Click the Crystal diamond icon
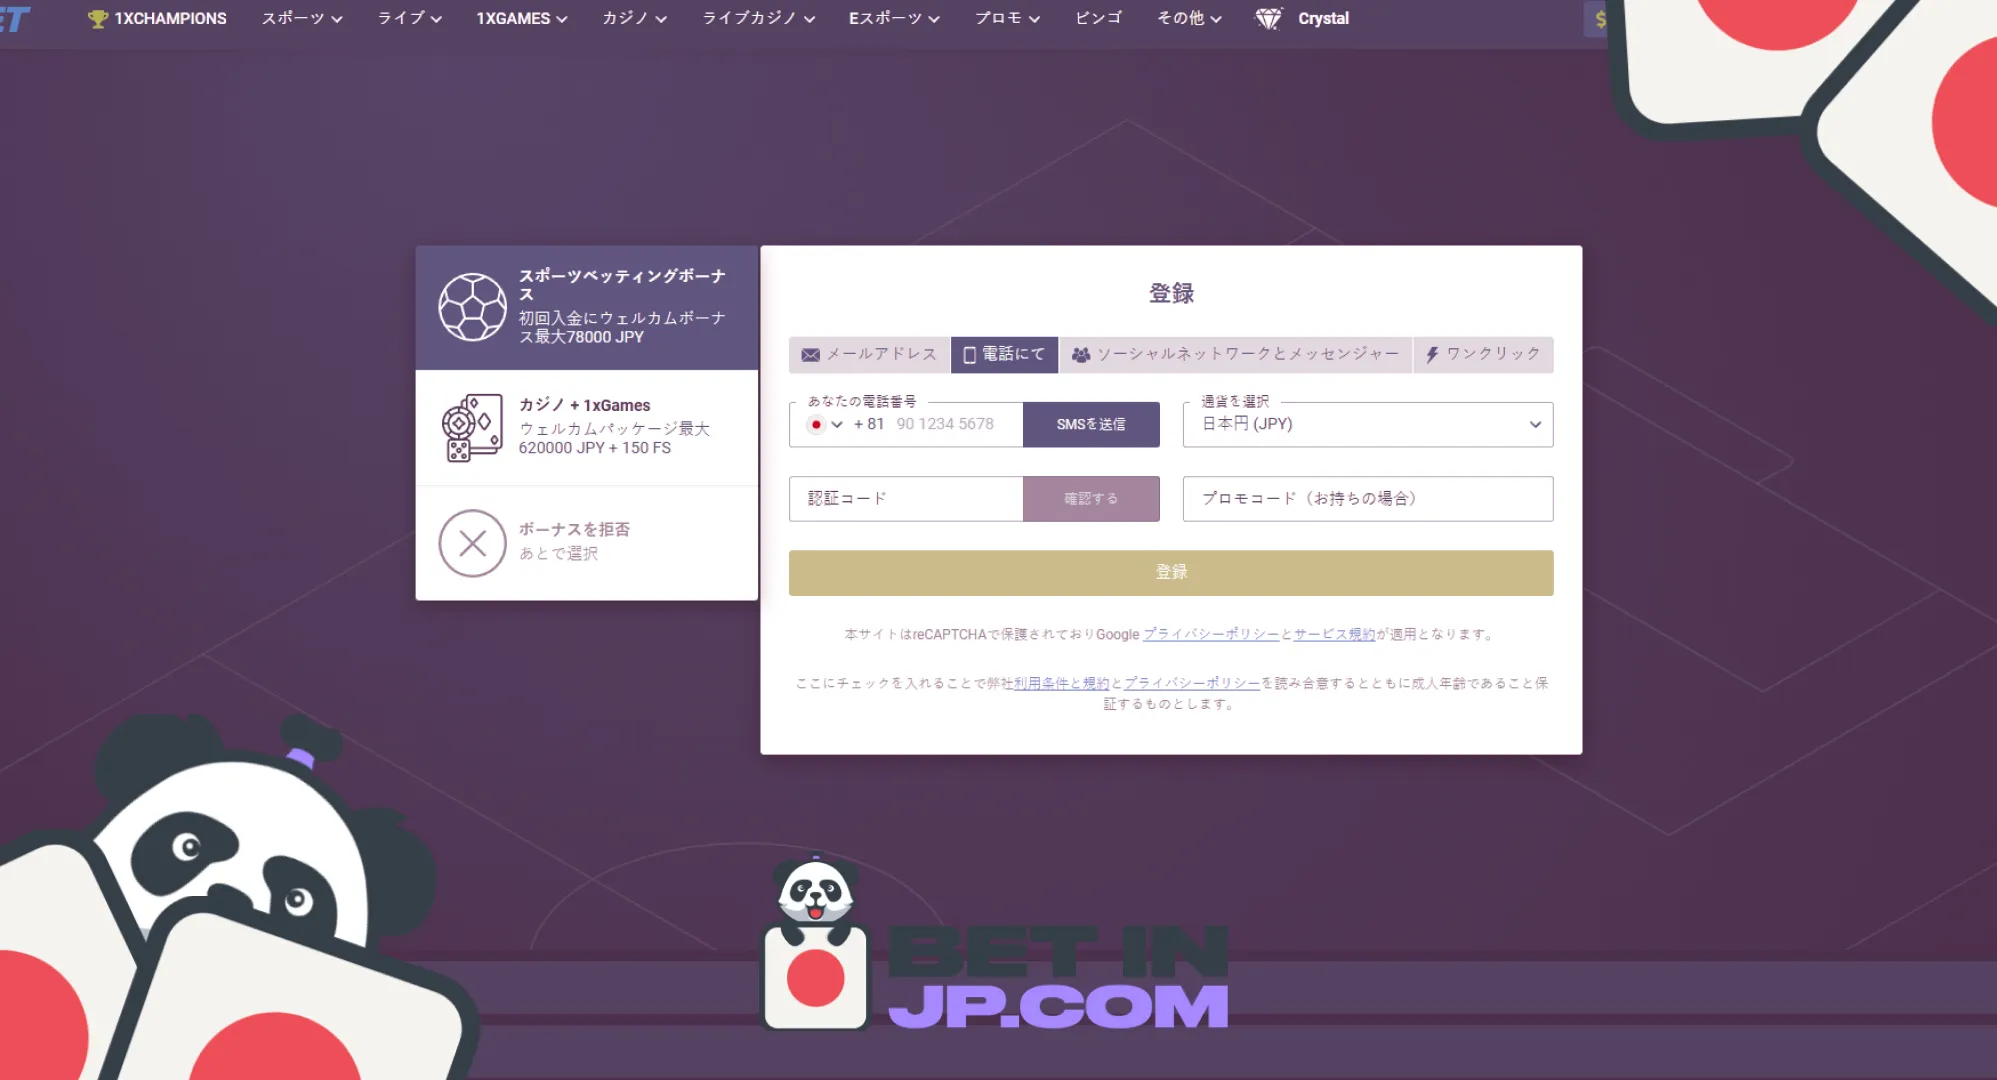The height and width of the screenshot is (1080, 1997). (x=1268, y=19)
